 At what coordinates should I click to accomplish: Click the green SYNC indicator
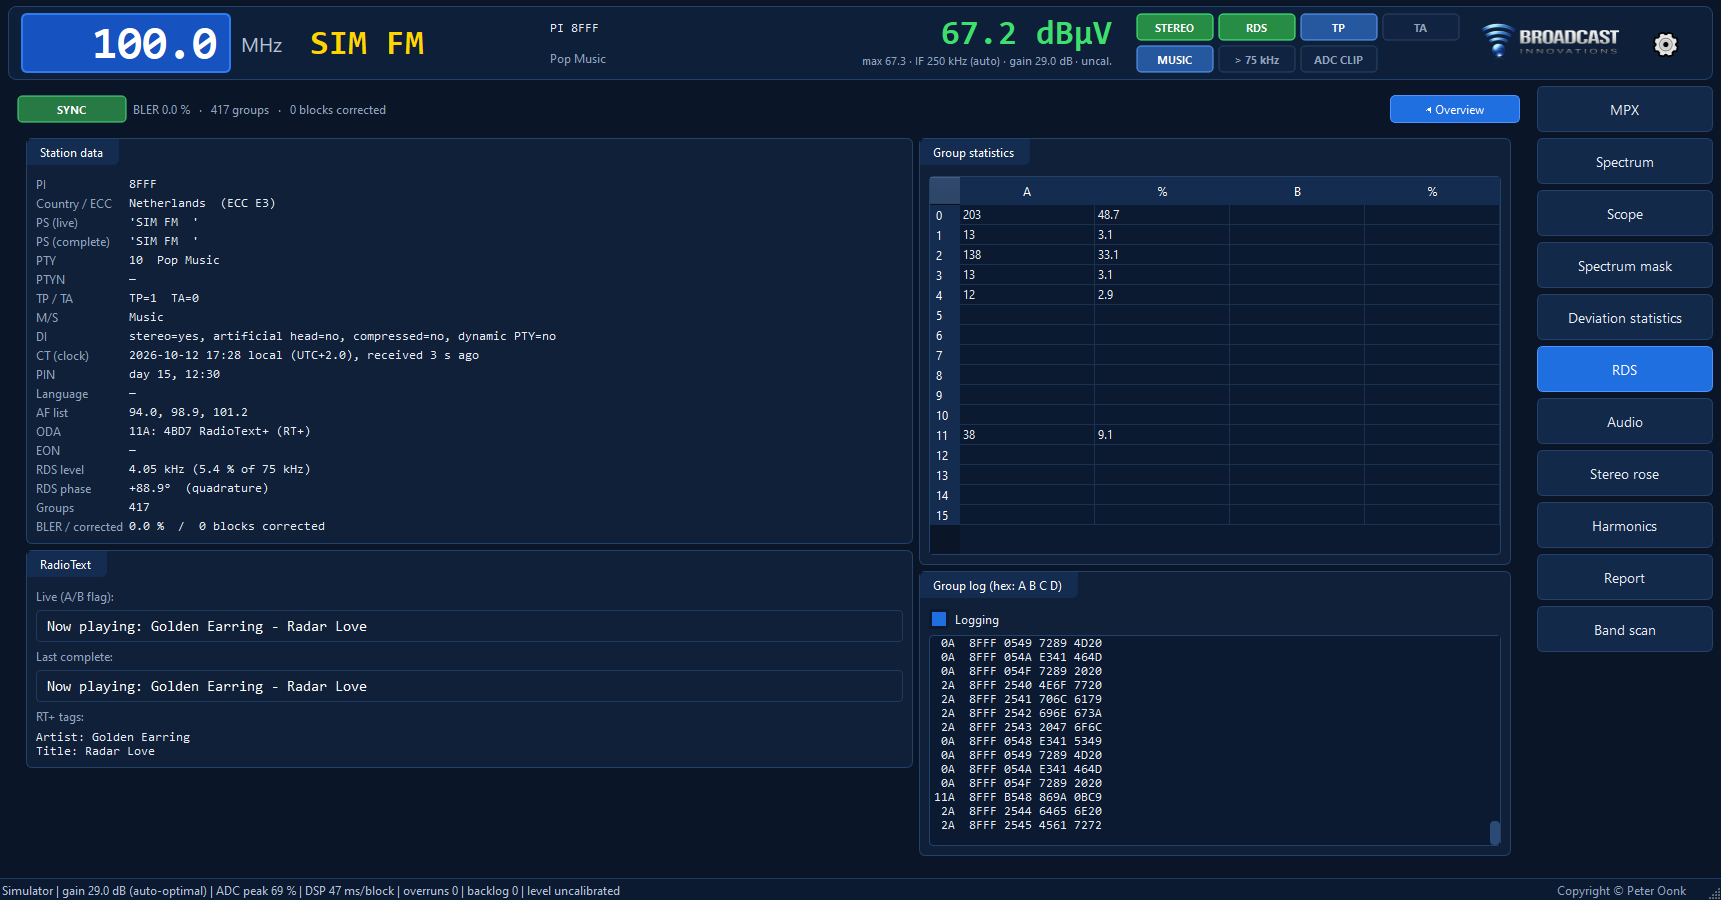click(x=72, y=109)
